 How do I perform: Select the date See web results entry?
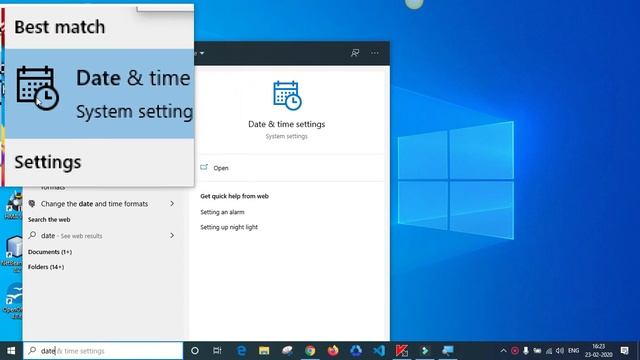[x=102, y=236]
